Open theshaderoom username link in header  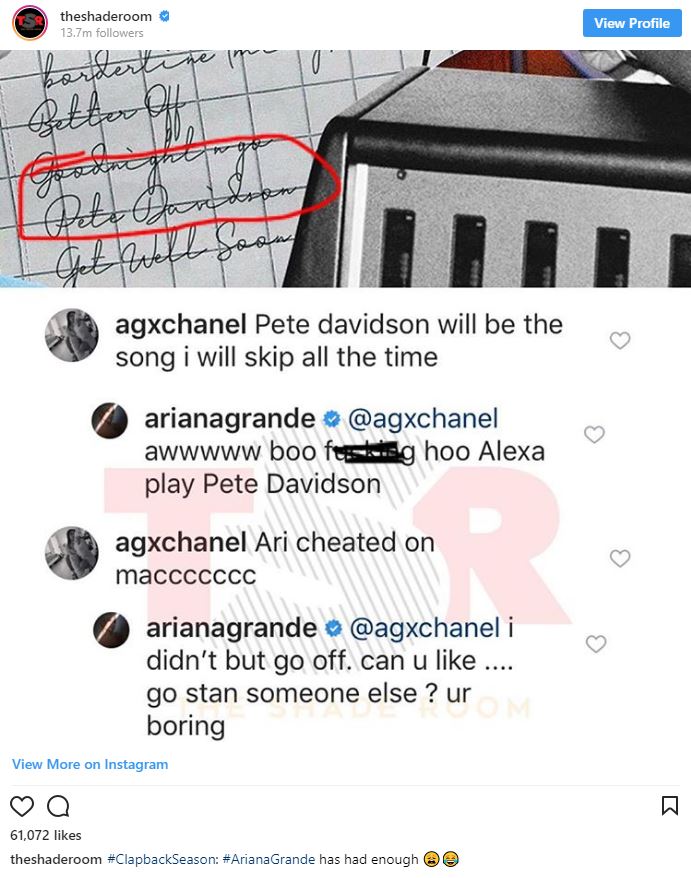point(106,16)
